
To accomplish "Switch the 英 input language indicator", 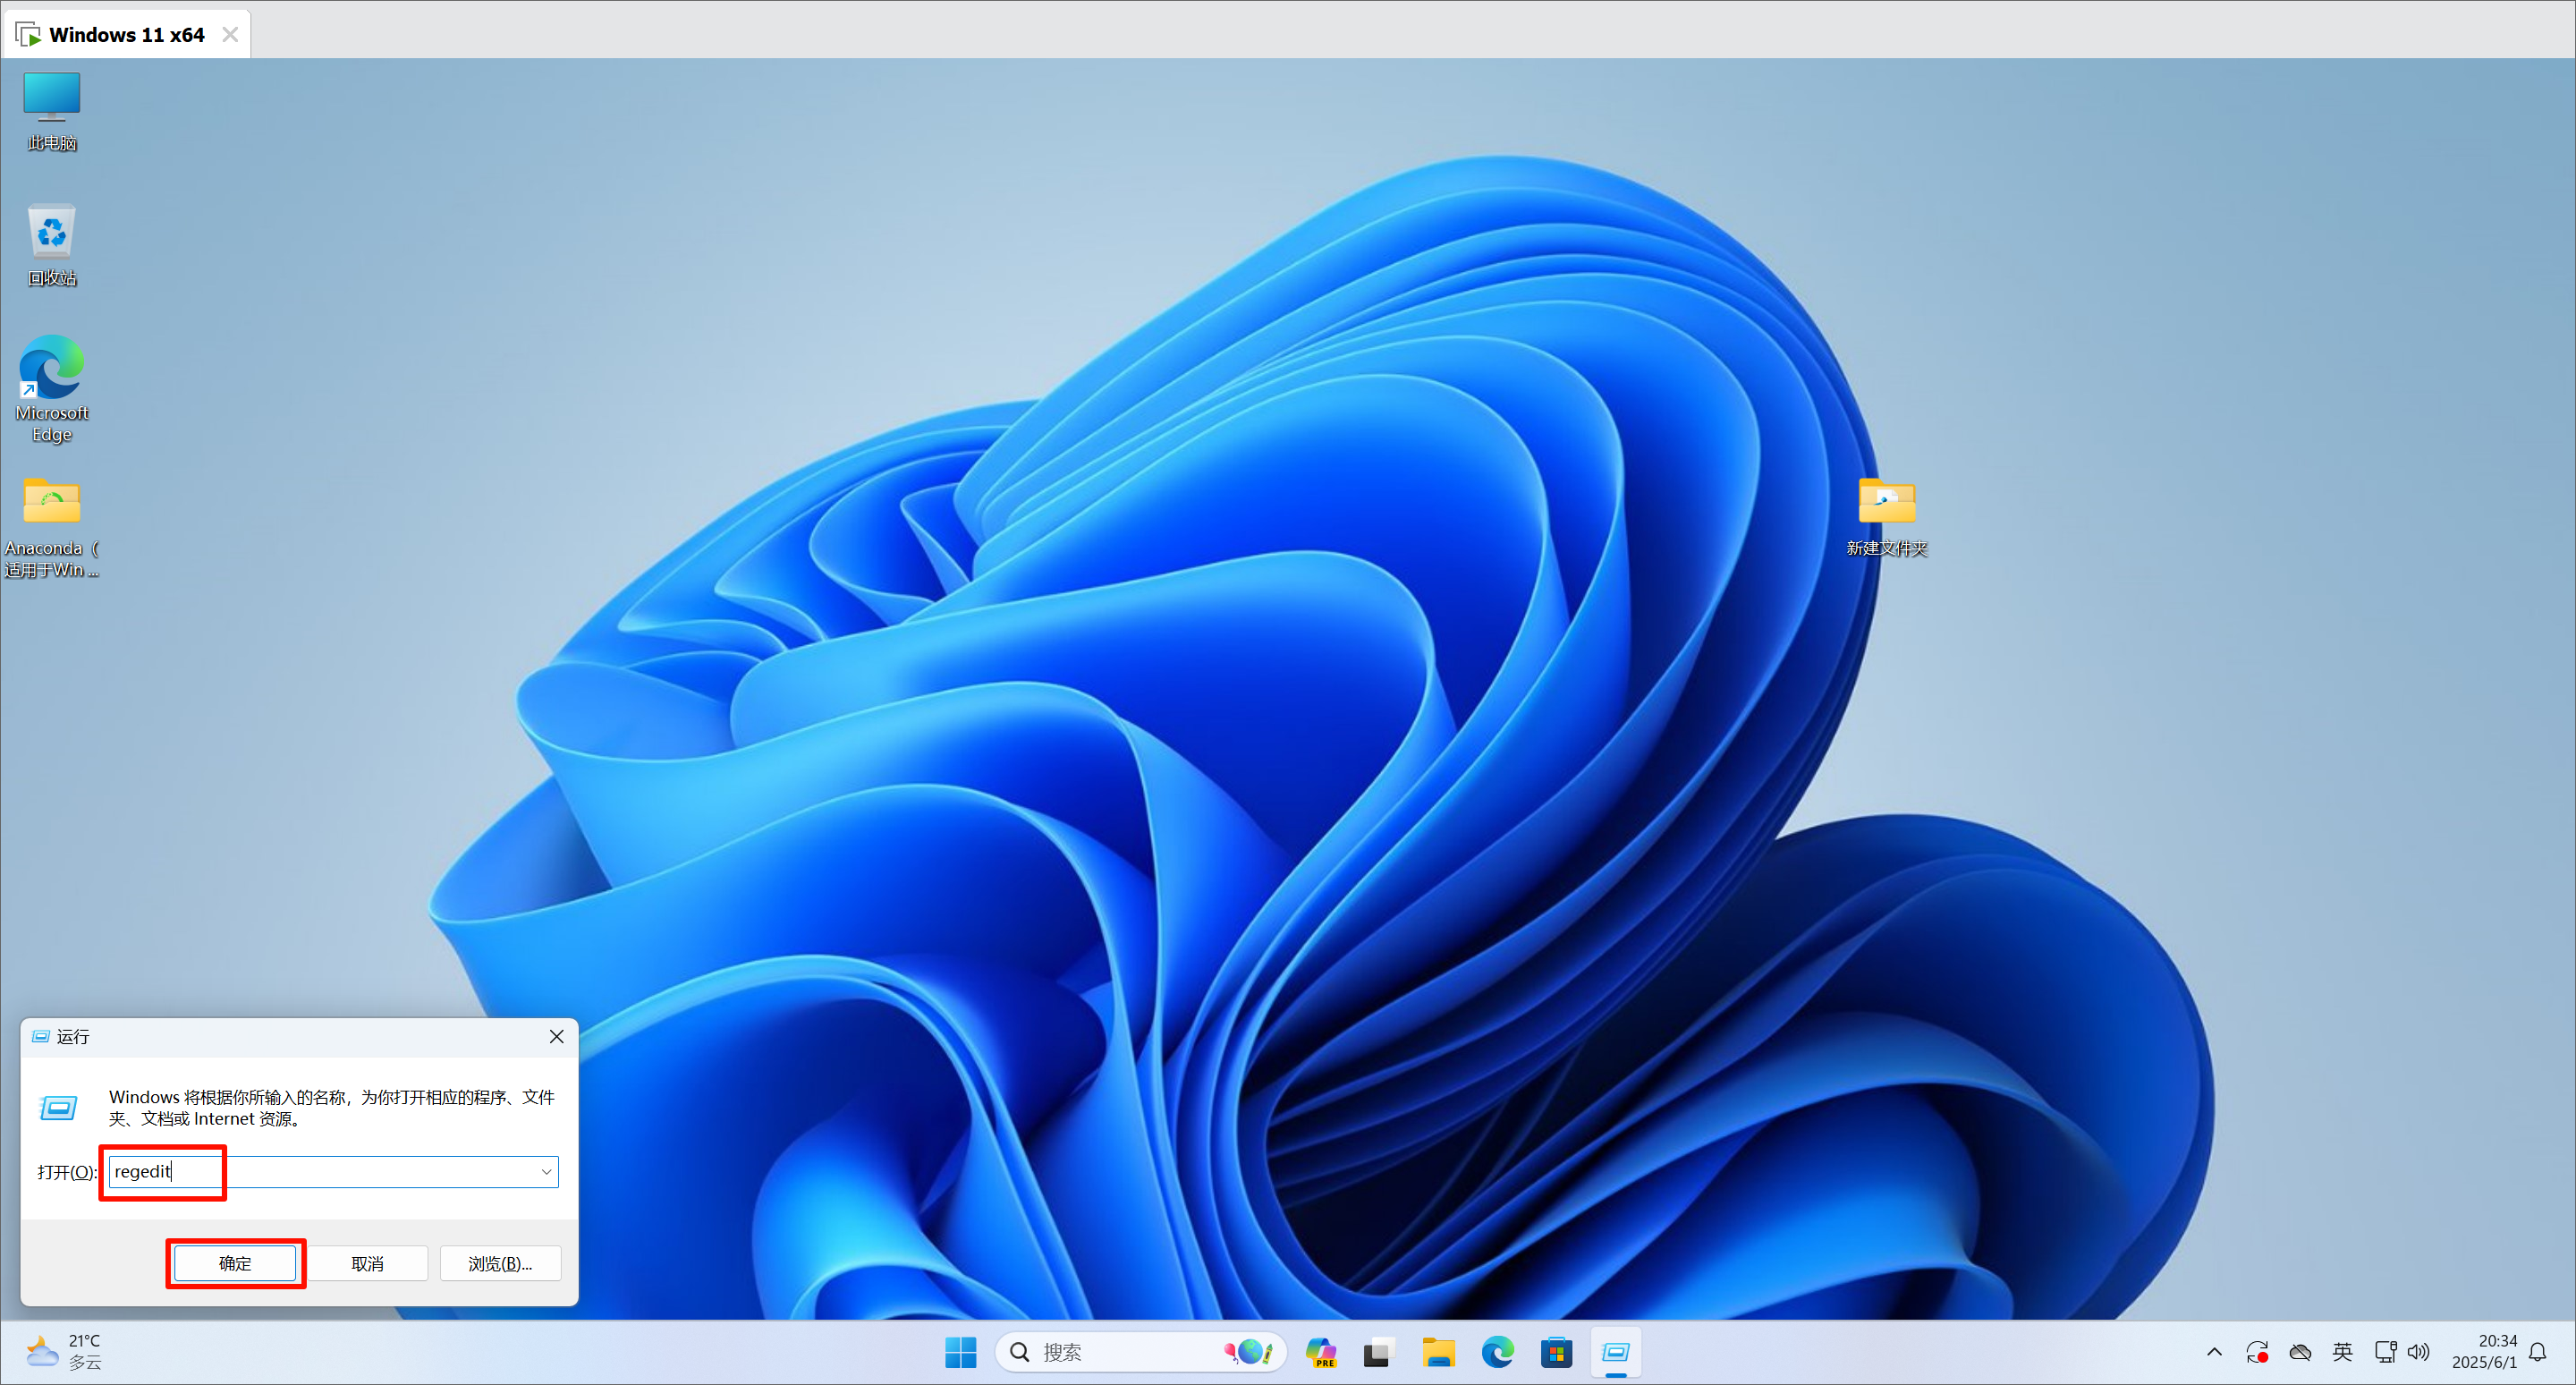I will point(2342,1352).
